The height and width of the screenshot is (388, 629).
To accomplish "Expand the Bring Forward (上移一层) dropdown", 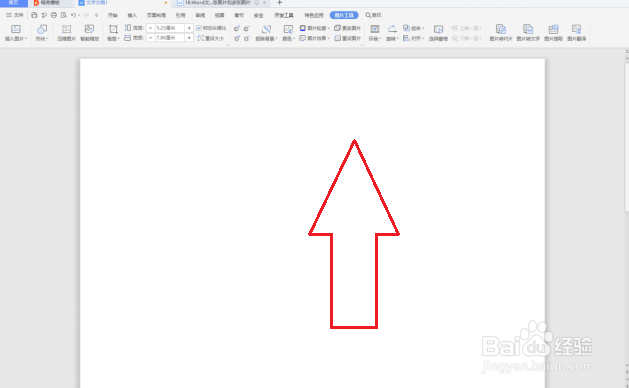I will tap(481, 28).
